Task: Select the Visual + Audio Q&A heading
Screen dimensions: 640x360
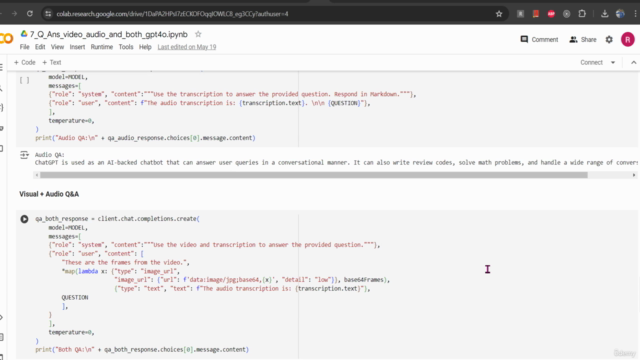Action: coord(49,194)
